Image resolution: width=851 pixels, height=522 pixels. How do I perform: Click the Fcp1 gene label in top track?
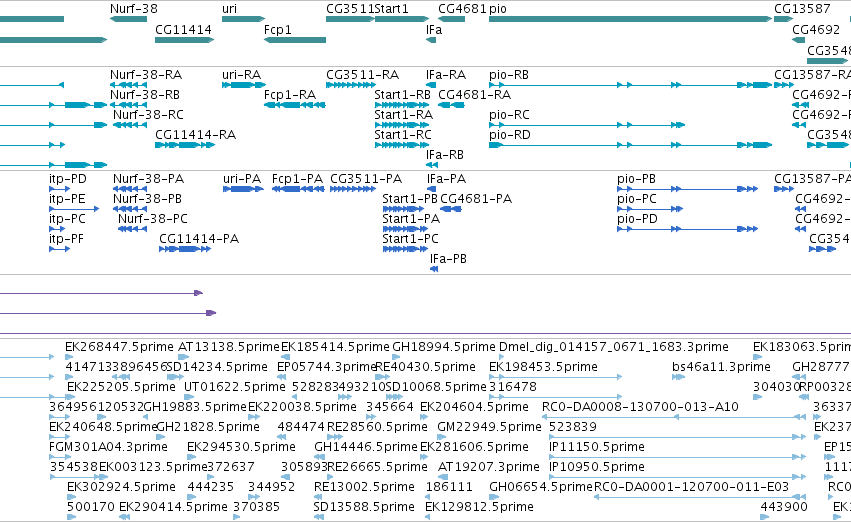pos(278,29)
